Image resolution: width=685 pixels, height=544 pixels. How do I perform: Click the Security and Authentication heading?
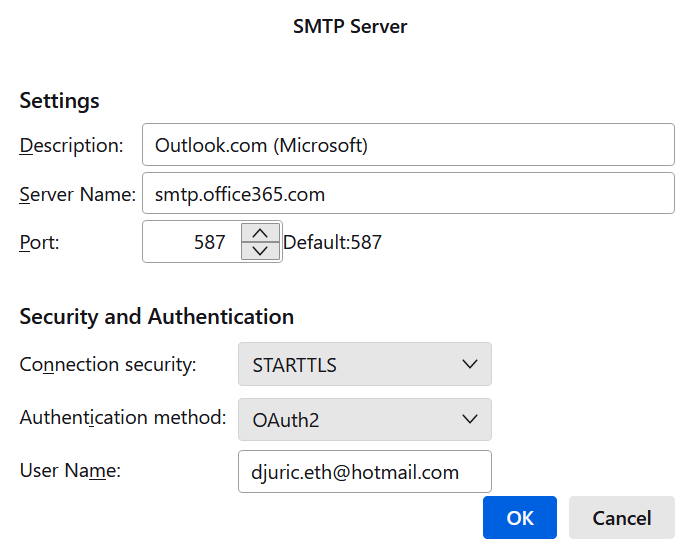pos(156,317)
